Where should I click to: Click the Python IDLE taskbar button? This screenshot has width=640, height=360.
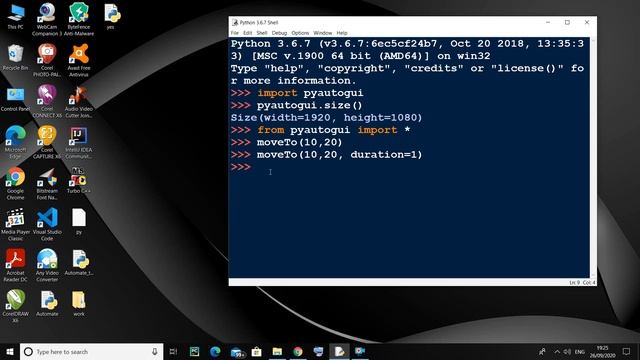(339, 351)
